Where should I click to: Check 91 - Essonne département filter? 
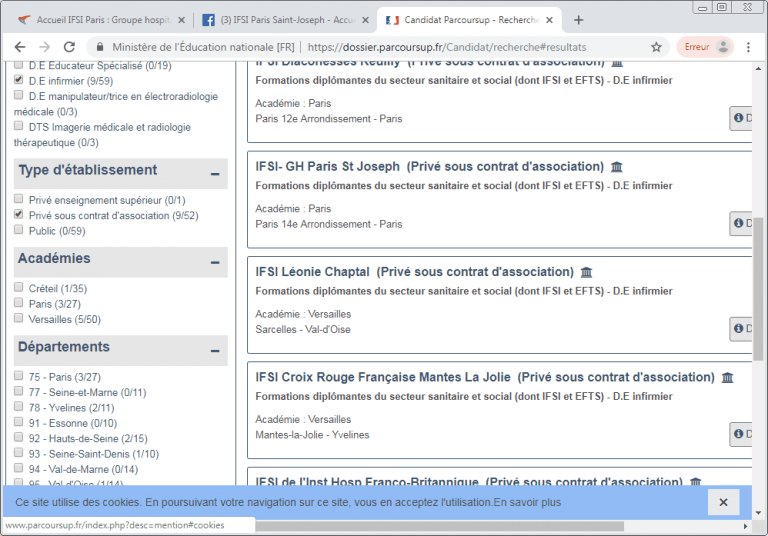pyautogui.click(x=19, y=421)
